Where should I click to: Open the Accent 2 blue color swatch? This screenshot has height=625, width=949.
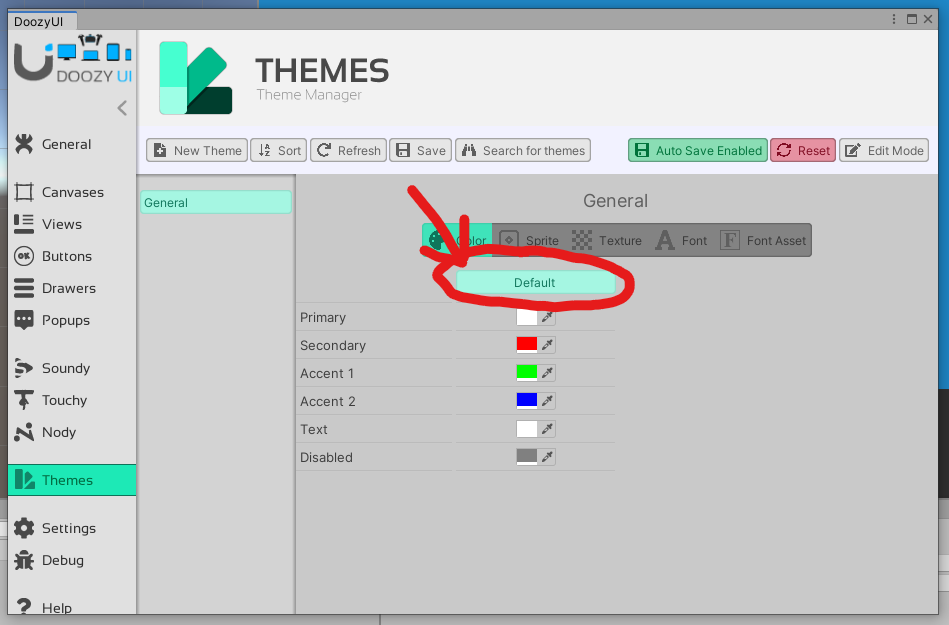coord(527,401)
